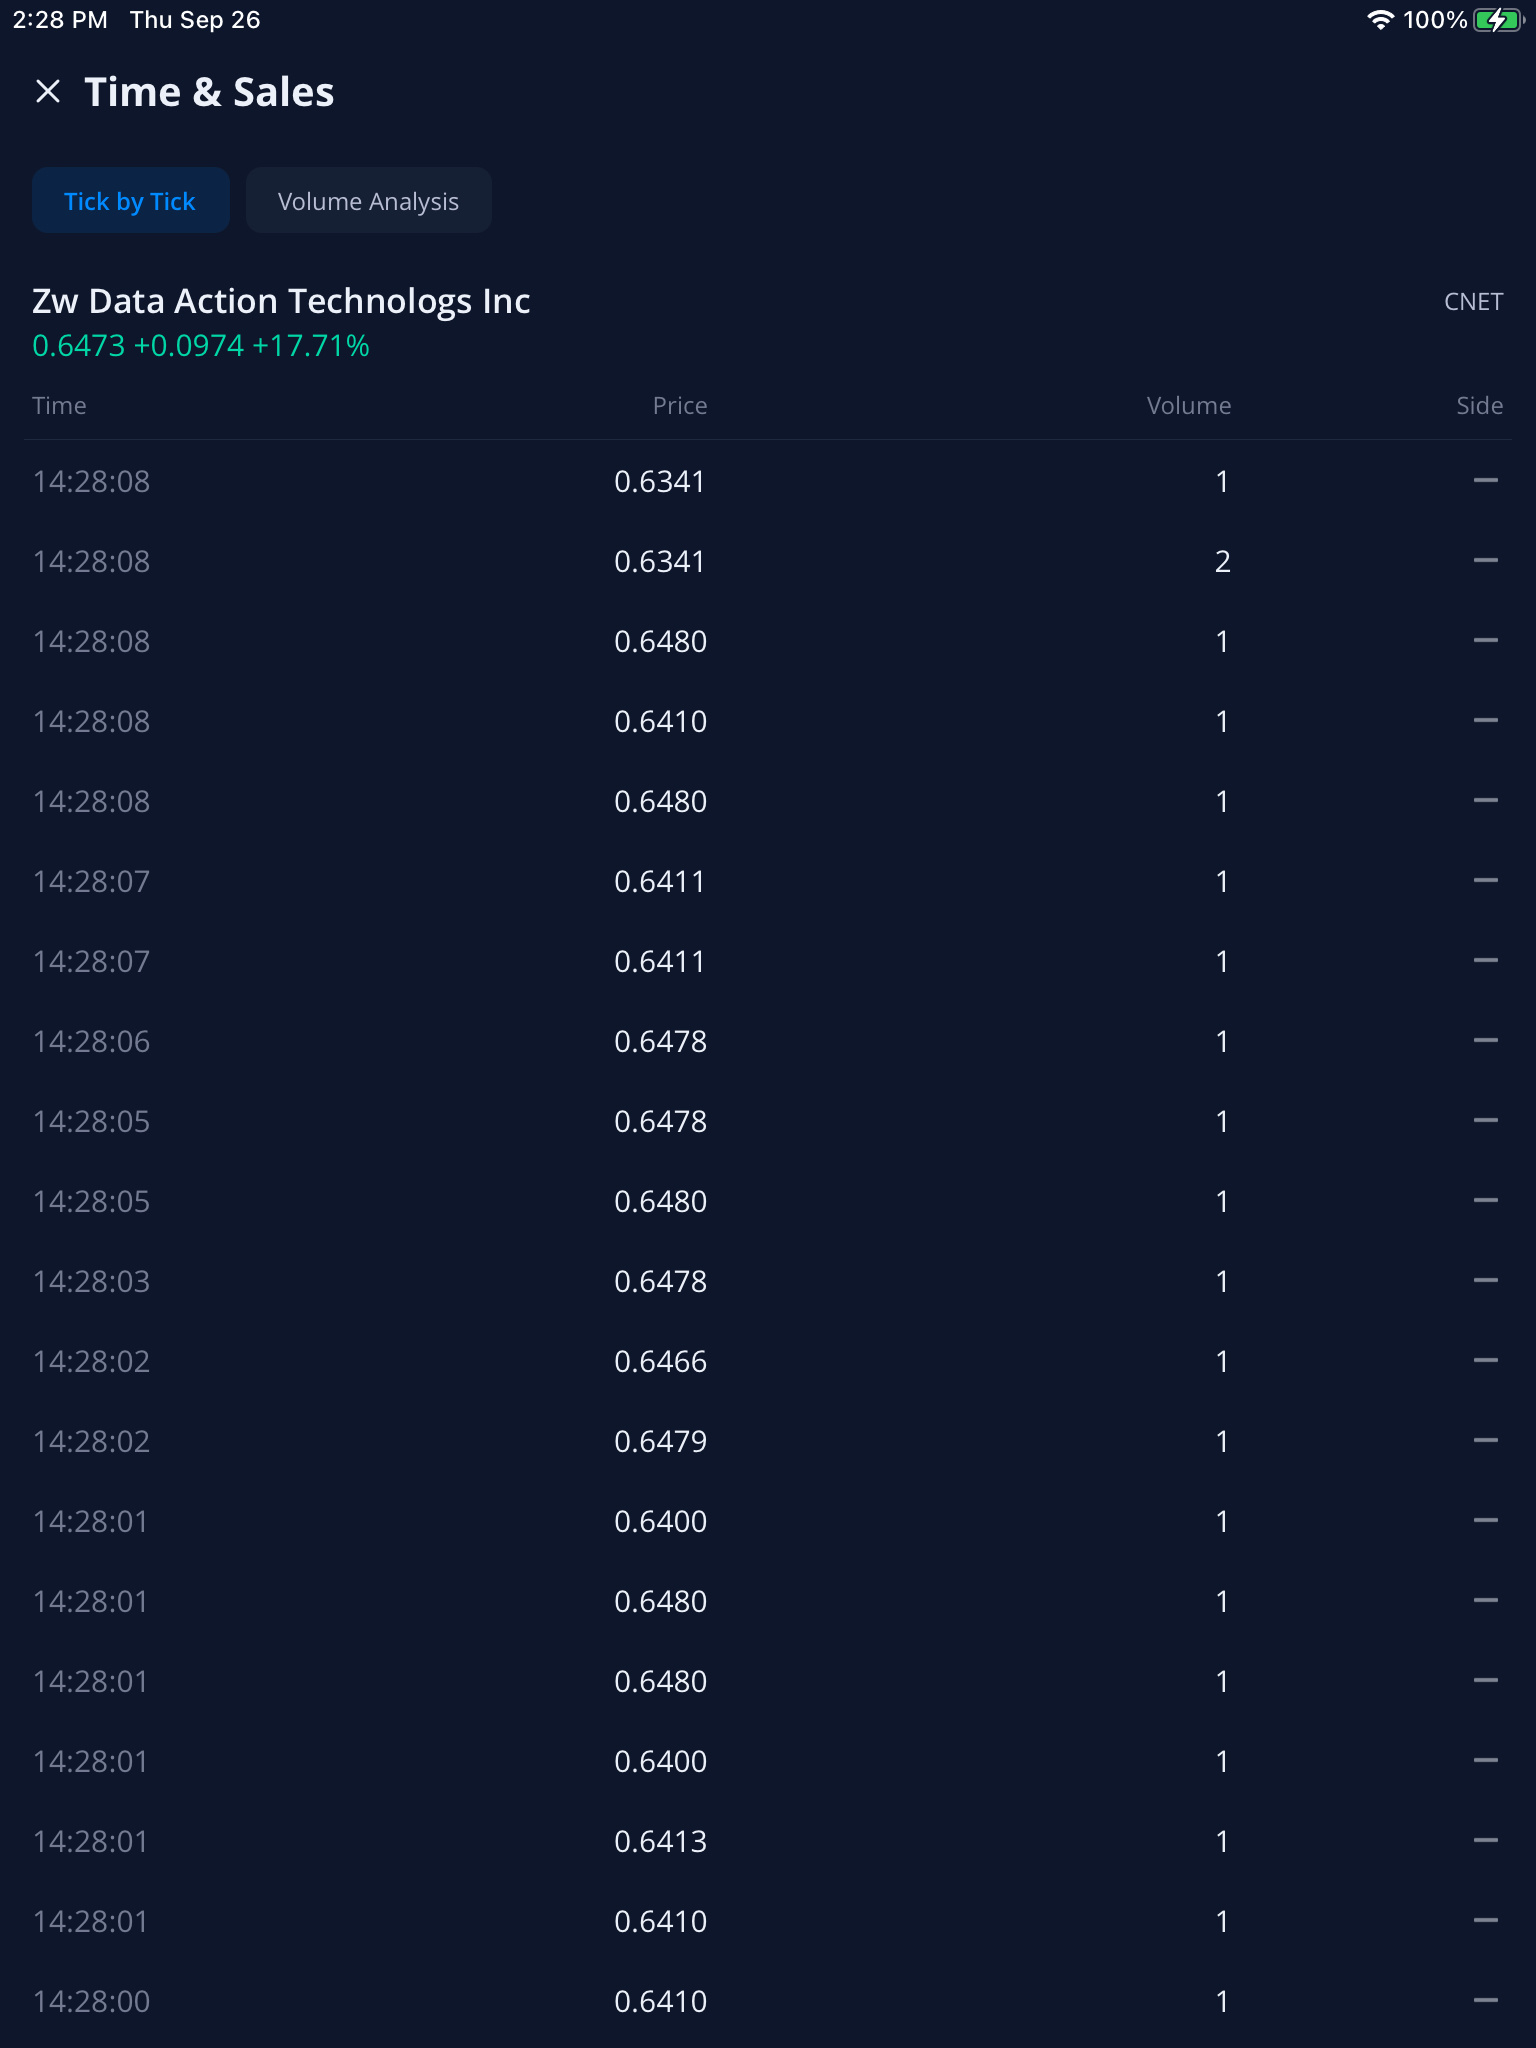Tap the Time column header

(x=59, y=406)
